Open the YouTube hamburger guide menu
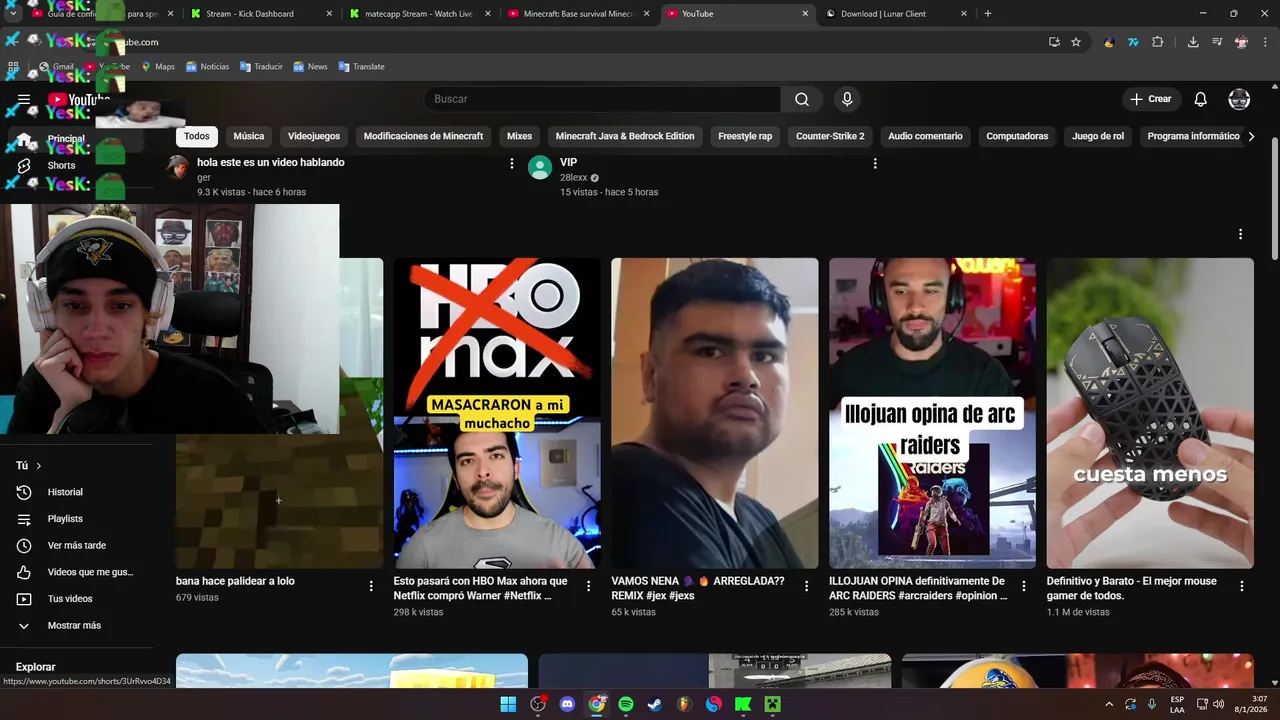 click(24, 99)
